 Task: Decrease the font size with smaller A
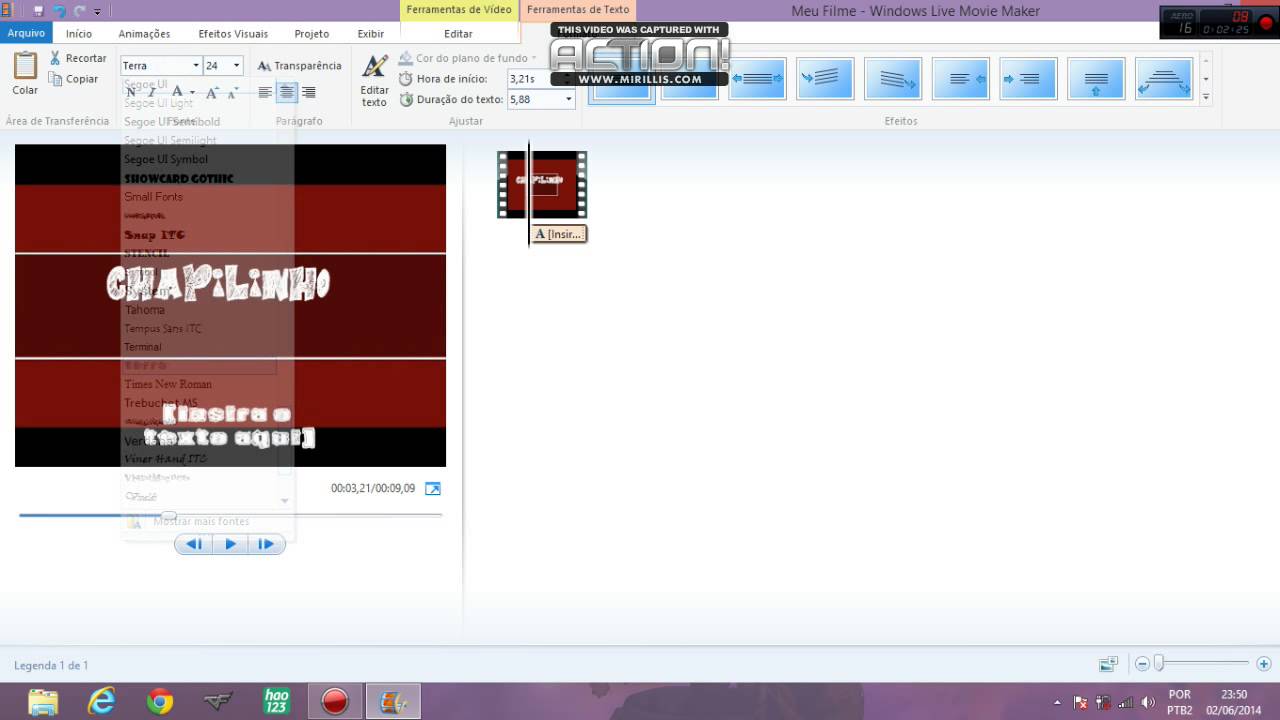[x=232, y=92]
